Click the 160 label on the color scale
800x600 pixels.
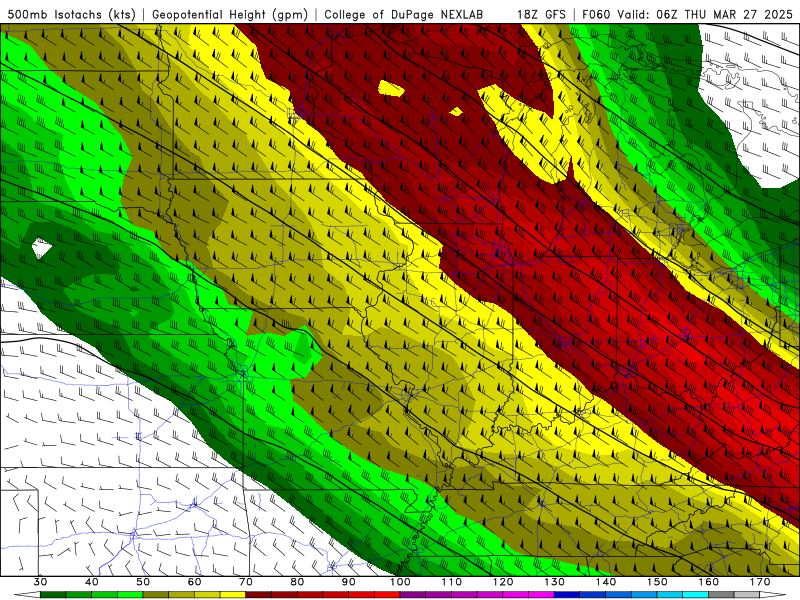[709, 582]
